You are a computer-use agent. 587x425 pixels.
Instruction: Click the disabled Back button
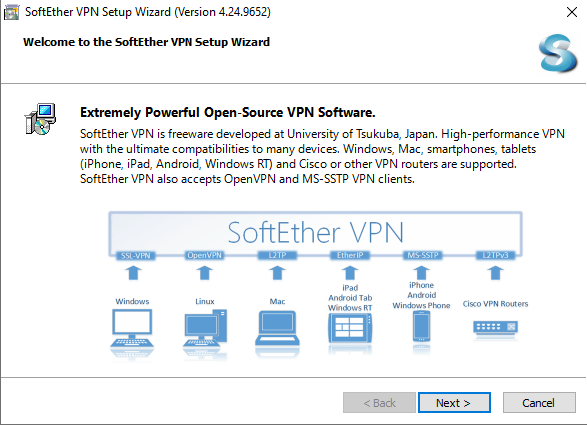(379, 403)
